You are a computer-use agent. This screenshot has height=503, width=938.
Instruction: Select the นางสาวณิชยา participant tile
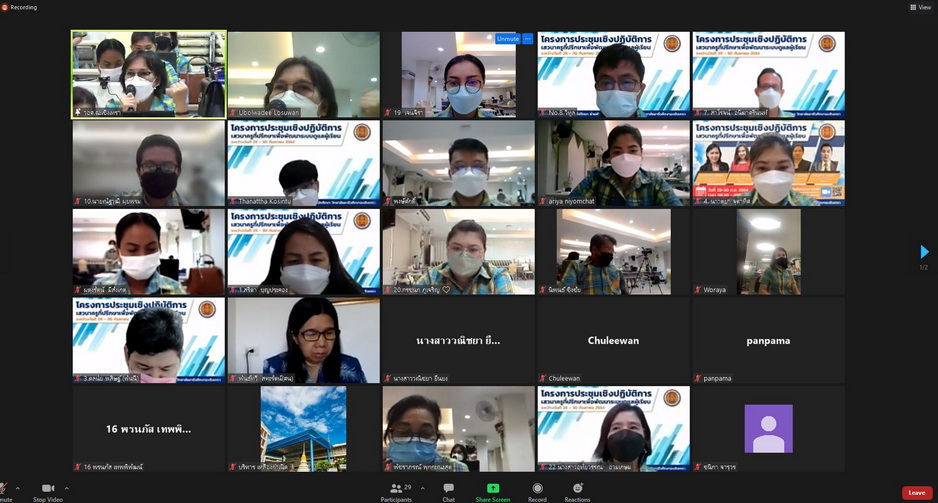point(458,340)
